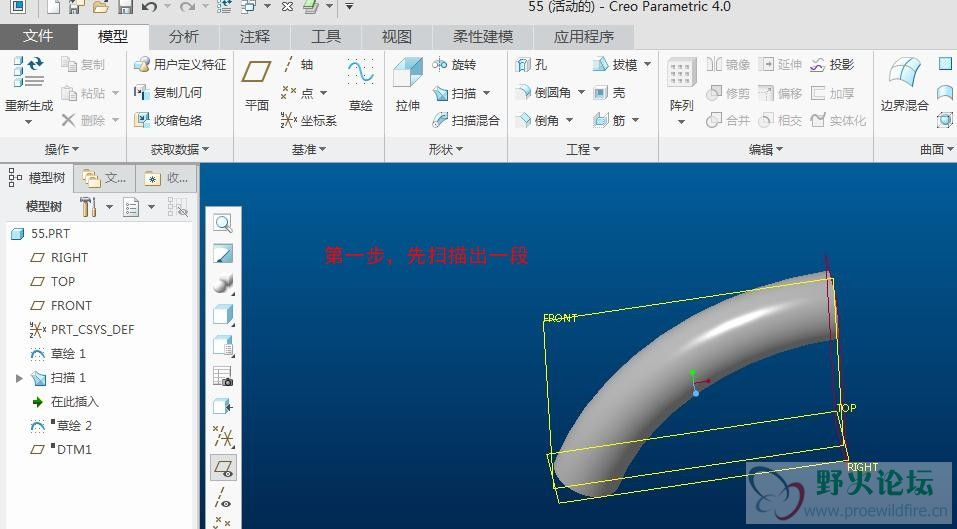Open the Model Tree (模型树) panel tab

(x=37, y=178)
